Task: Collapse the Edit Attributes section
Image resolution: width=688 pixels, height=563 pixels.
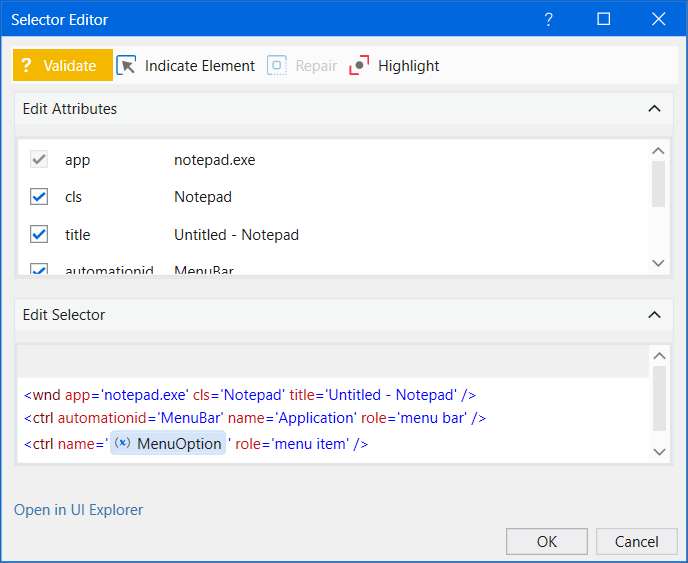Action: tap(654, 109)
